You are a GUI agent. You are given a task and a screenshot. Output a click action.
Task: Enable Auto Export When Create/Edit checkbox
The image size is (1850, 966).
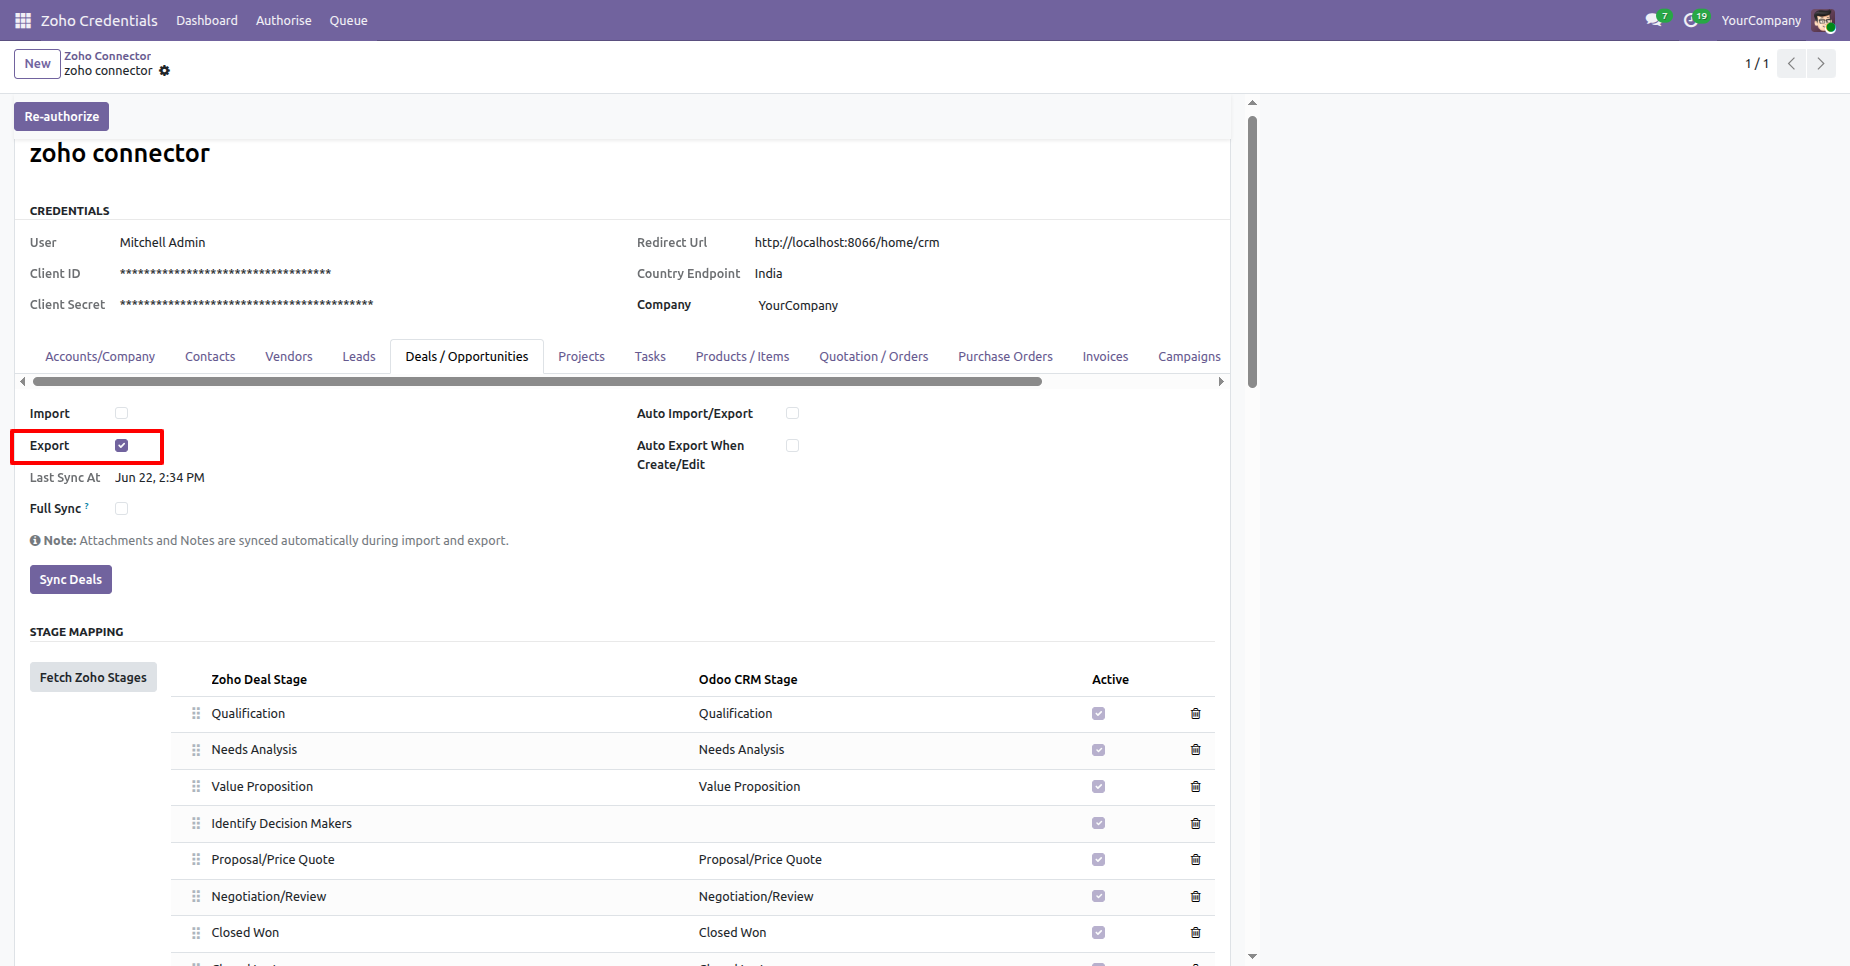(x=793, y=445)
